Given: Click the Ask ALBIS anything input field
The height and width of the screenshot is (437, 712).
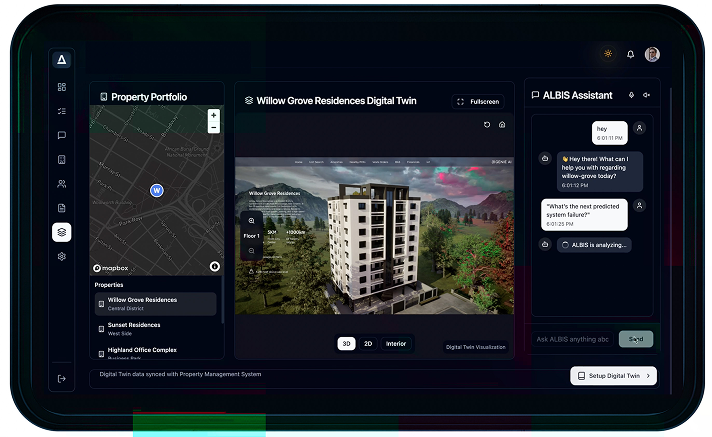Looking at the screenshot, I should point(570,339).
